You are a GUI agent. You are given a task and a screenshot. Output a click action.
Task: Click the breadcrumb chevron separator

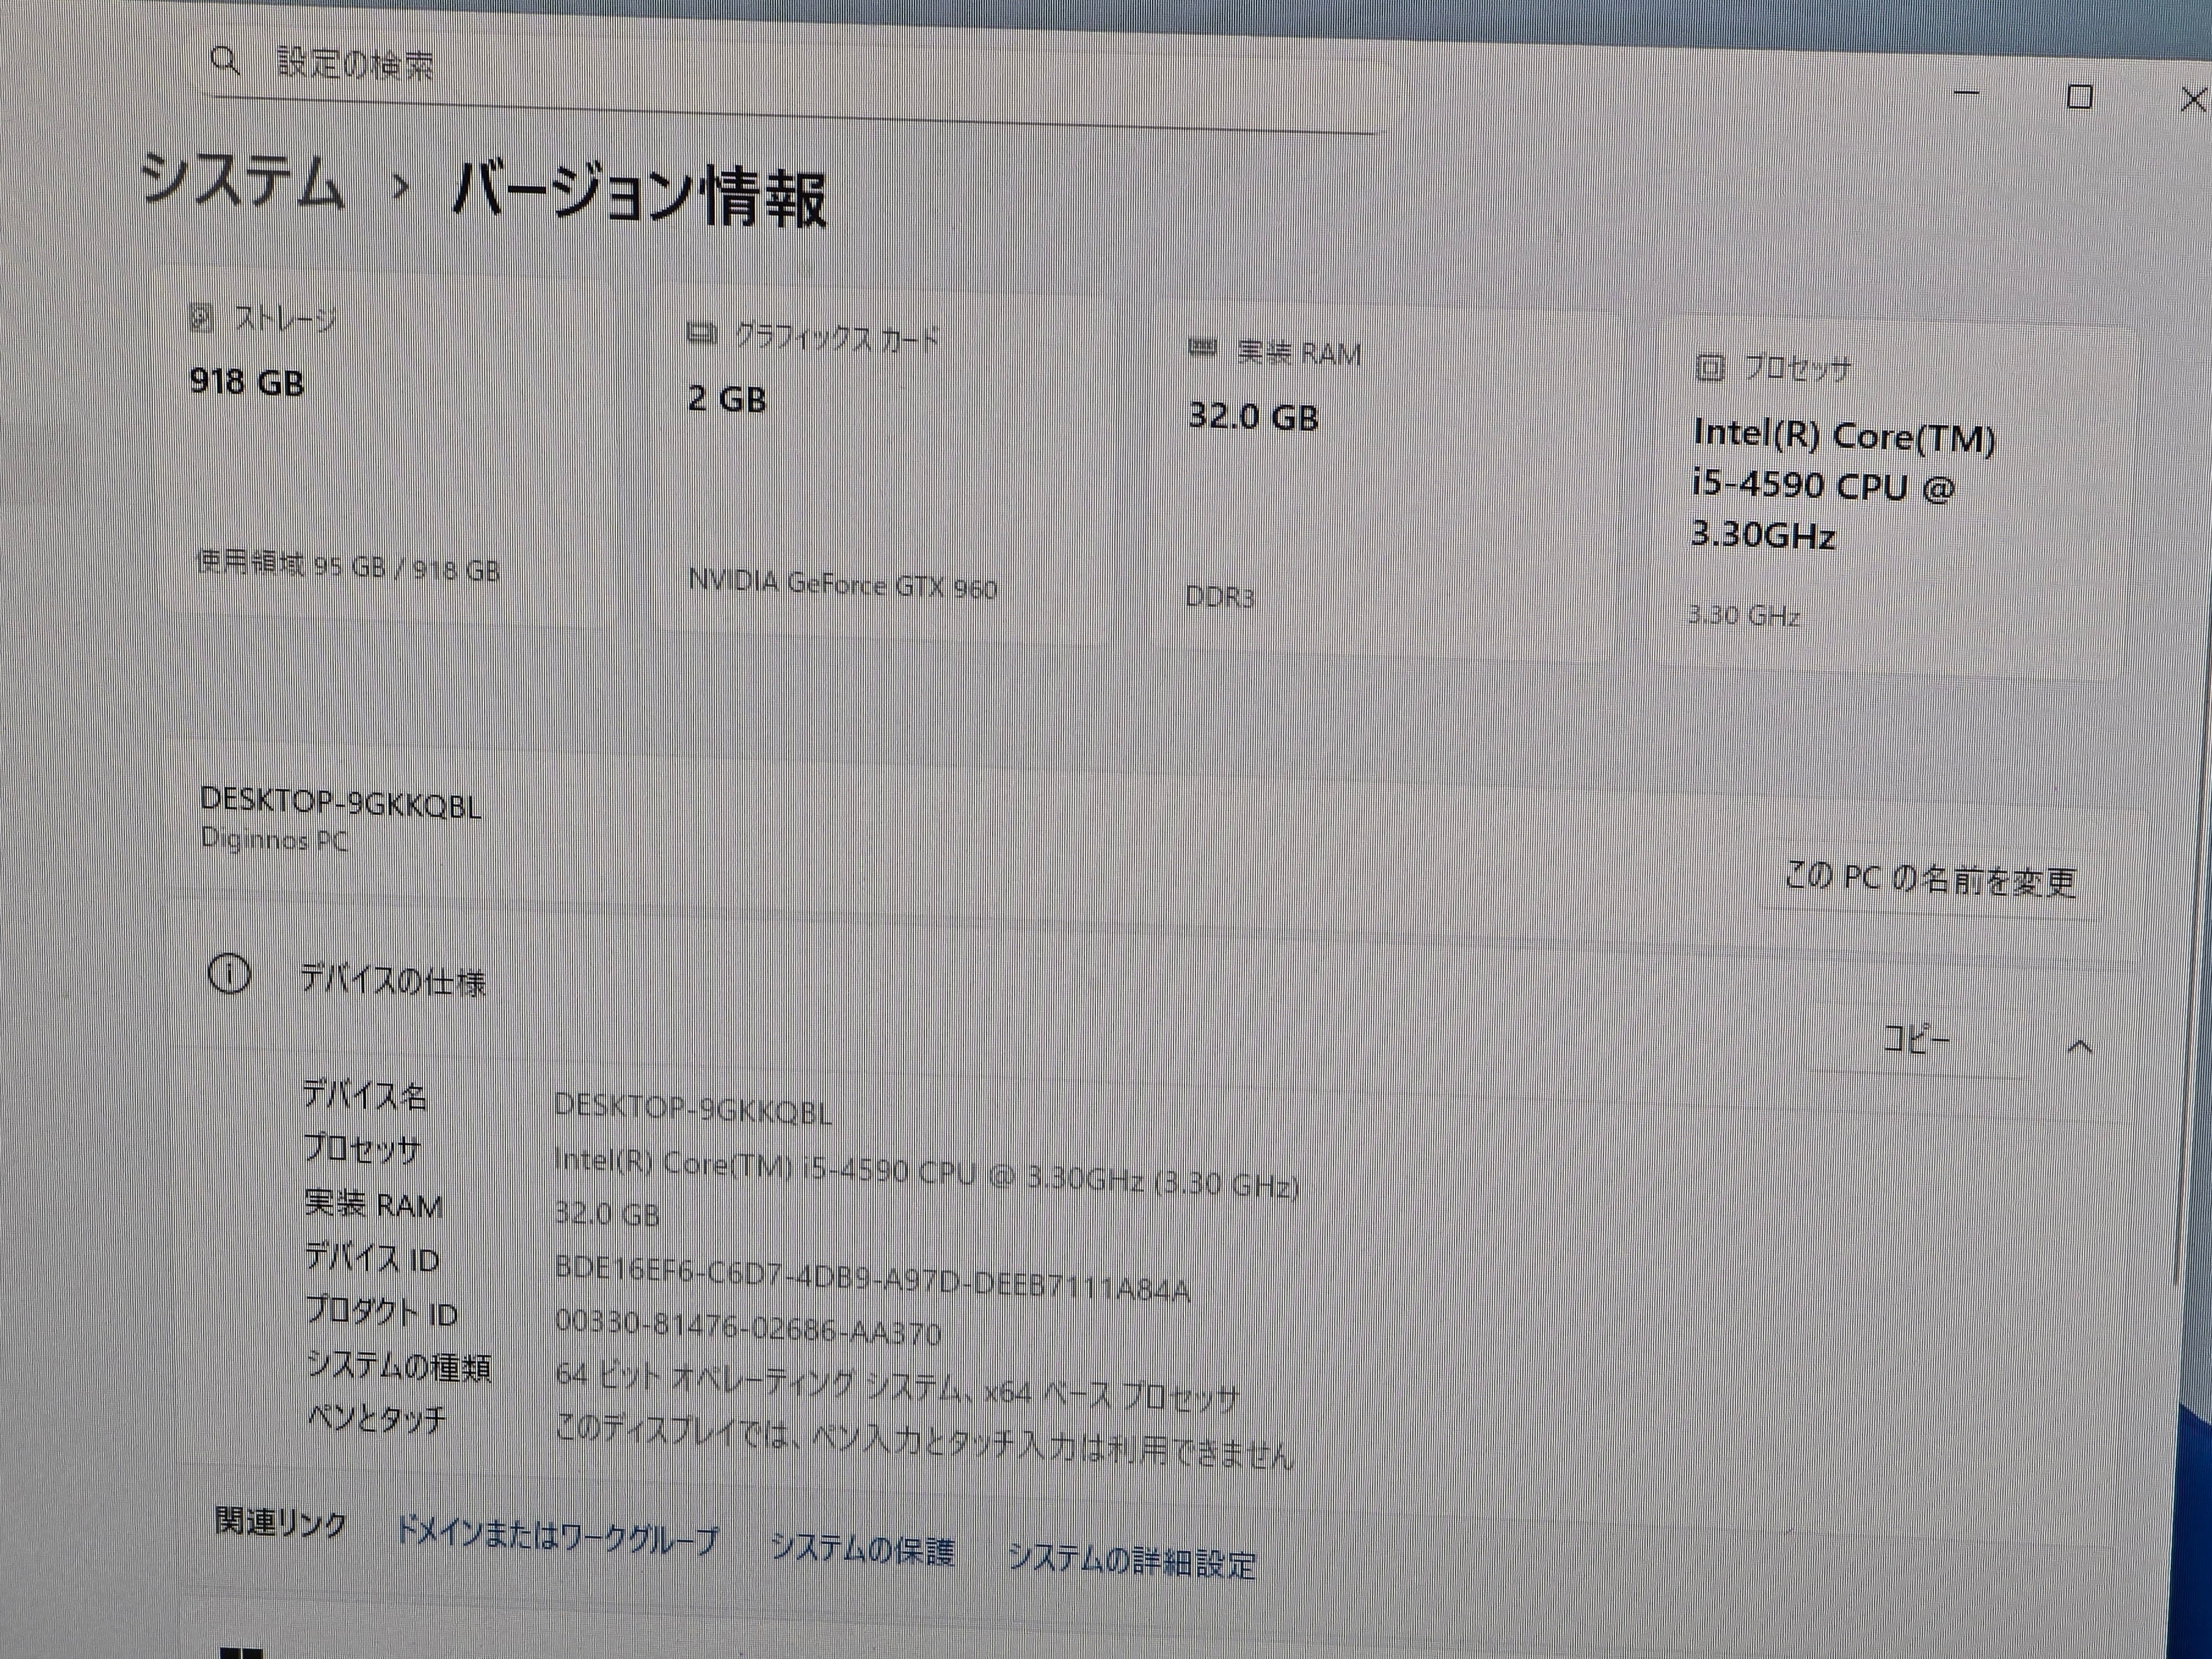tap(400, 187)
